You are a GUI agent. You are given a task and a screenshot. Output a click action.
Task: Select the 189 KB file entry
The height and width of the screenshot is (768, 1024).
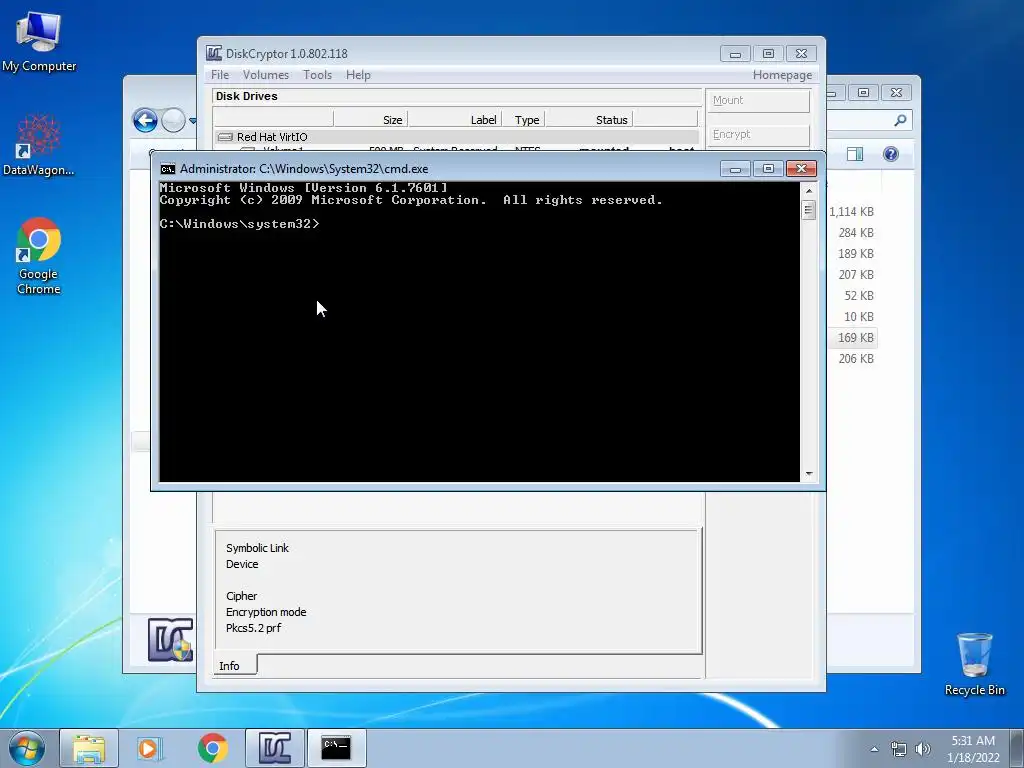click(x=856, y=253)
